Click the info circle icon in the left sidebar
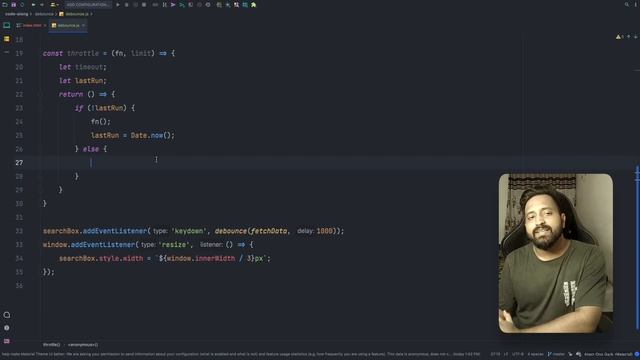640x360 pixels. pyautogui.click(x=7, y=328)
